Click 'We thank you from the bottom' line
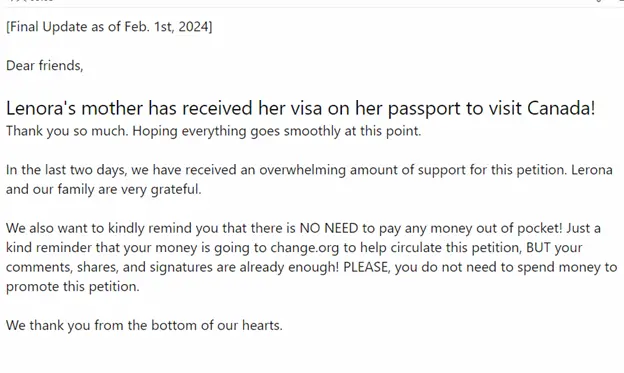Viewport: 624px width, 373px height. click(x=144, y=326)
